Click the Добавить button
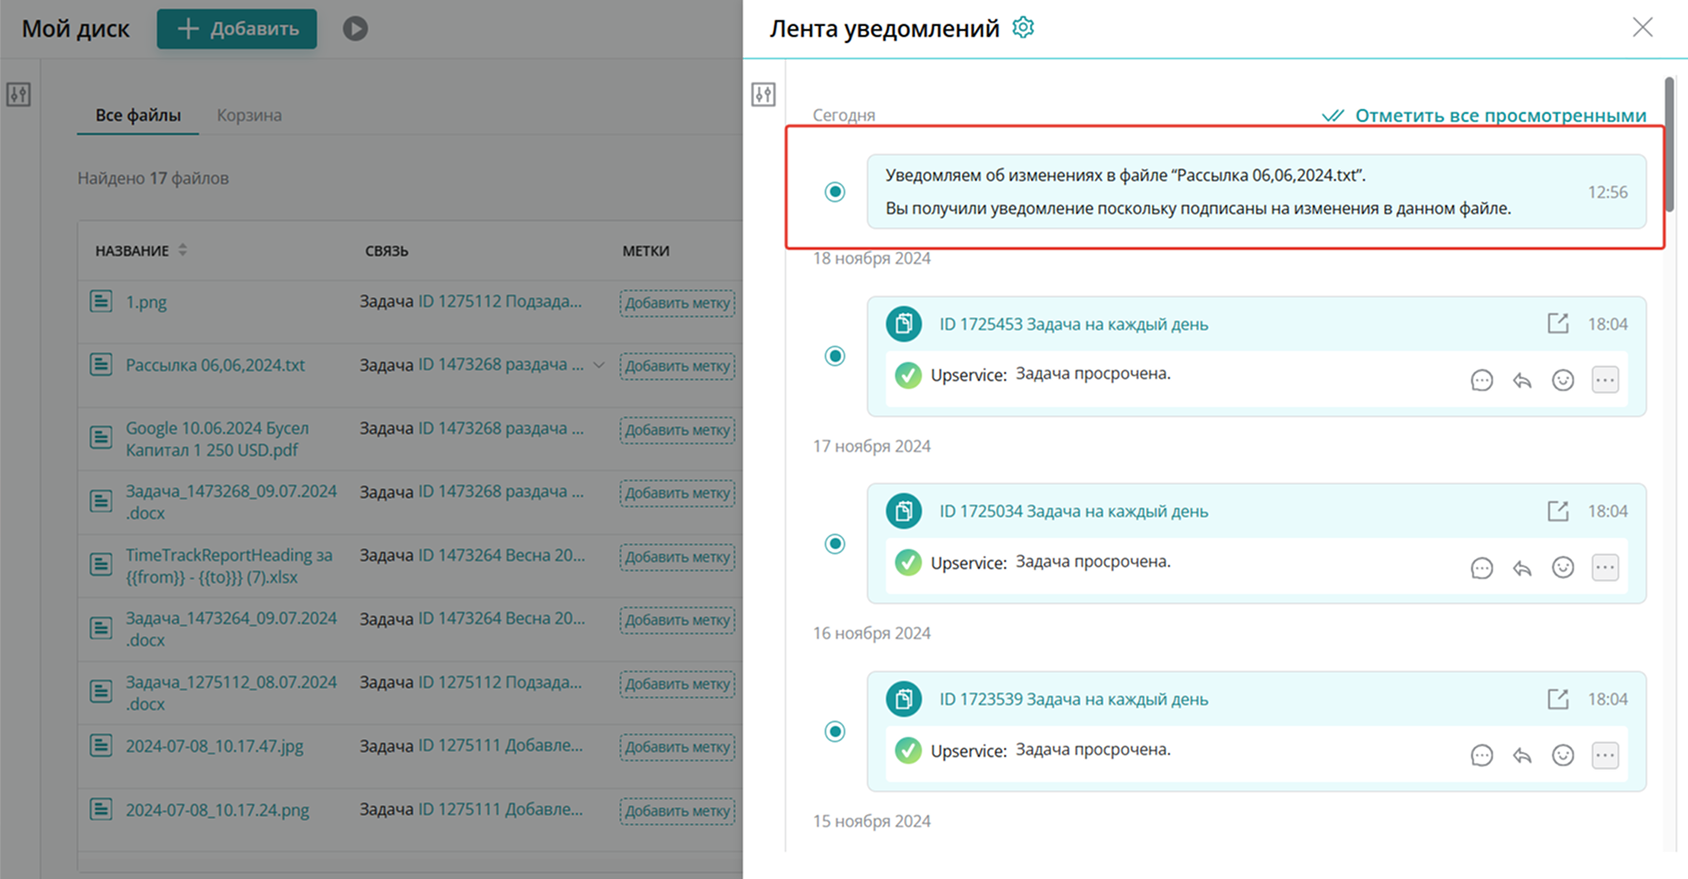 pyautogui.click(x=237, y=29)
